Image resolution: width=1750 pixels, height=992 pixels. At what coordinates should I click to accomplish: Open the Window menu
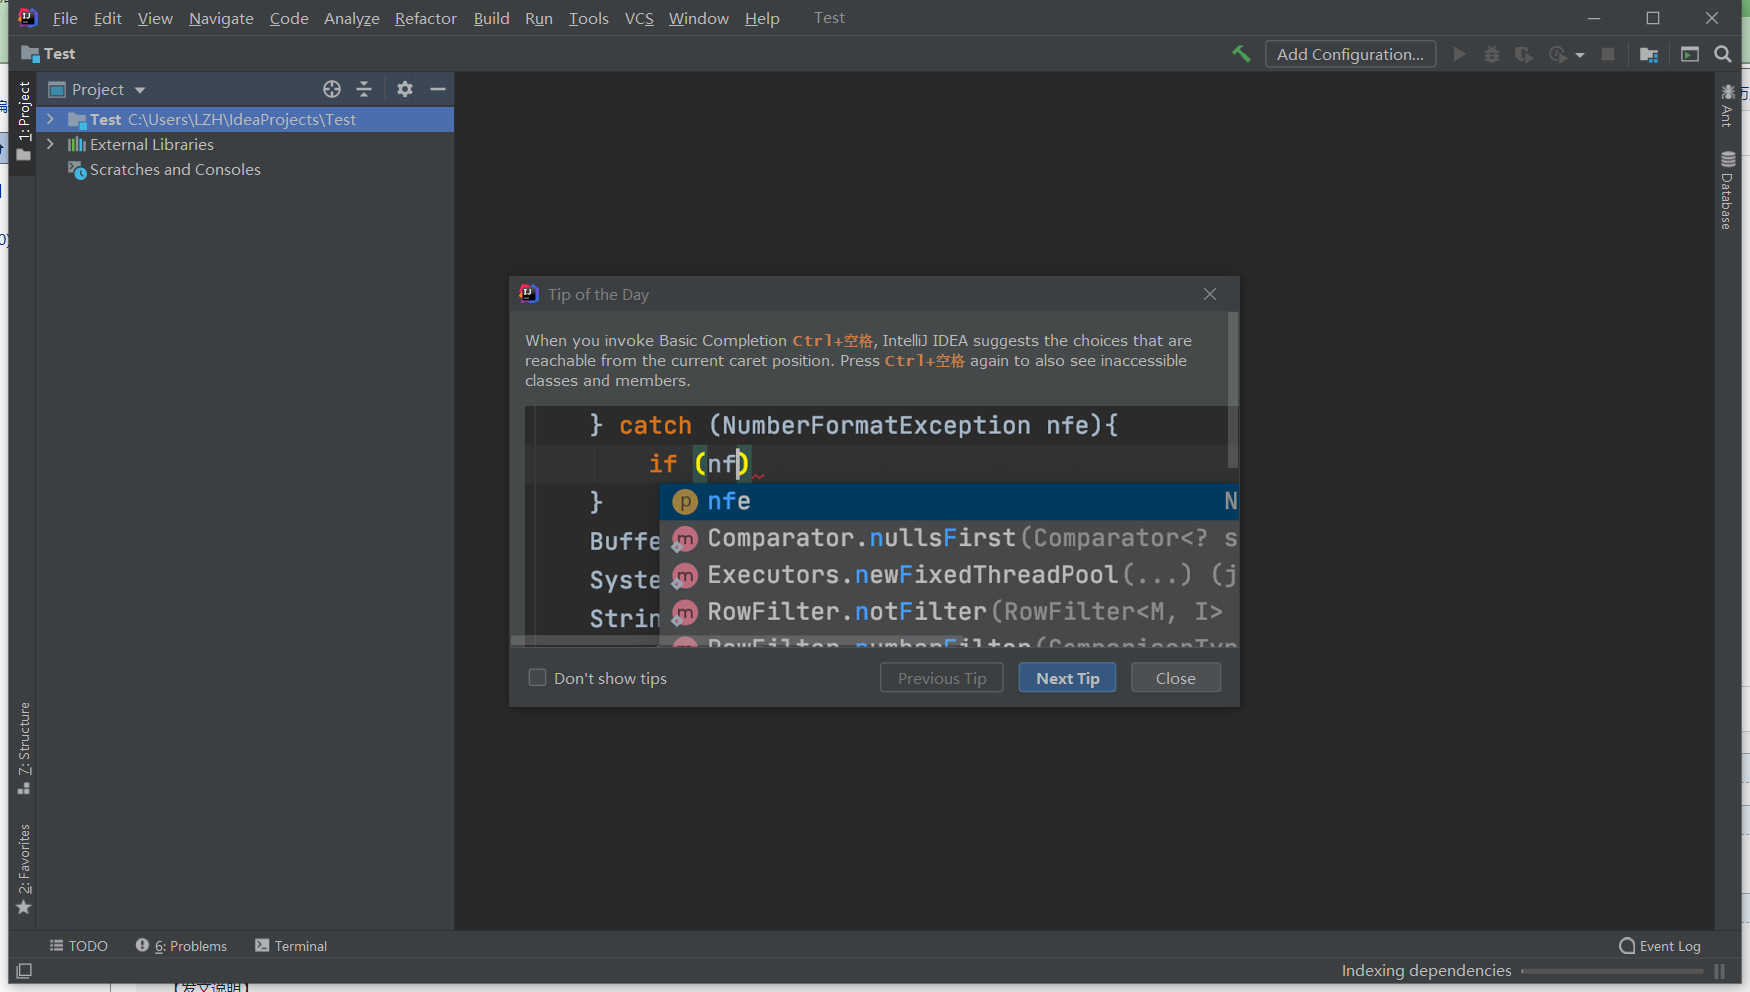(x=699, y=18)
